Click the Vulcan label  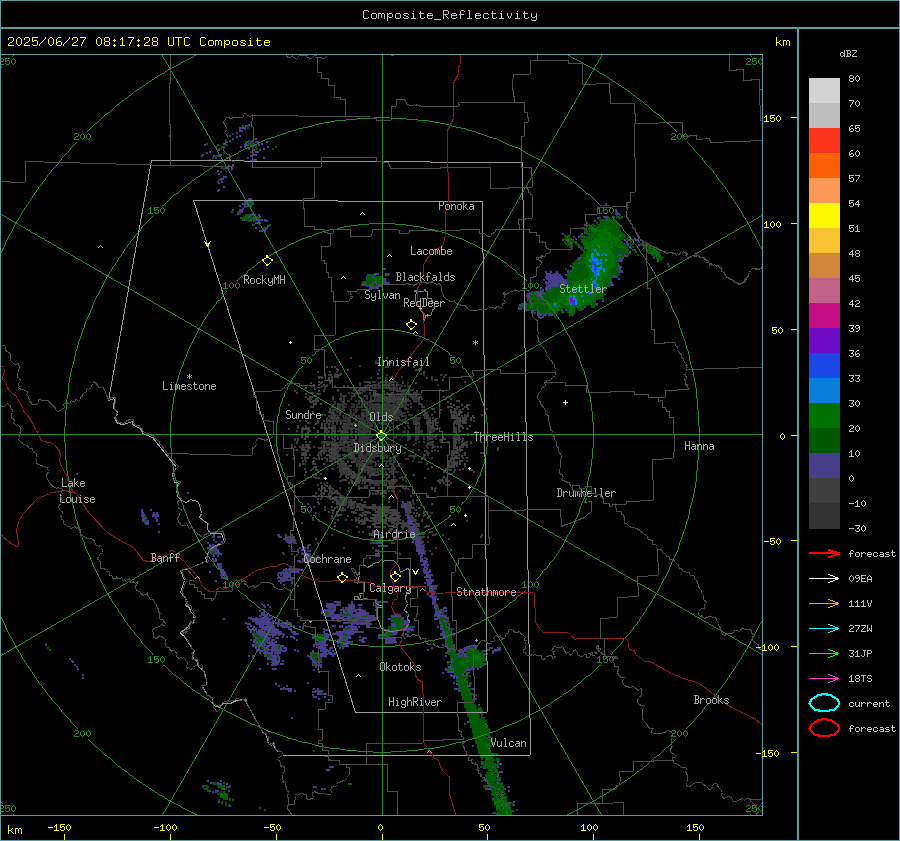coord(509,743)
